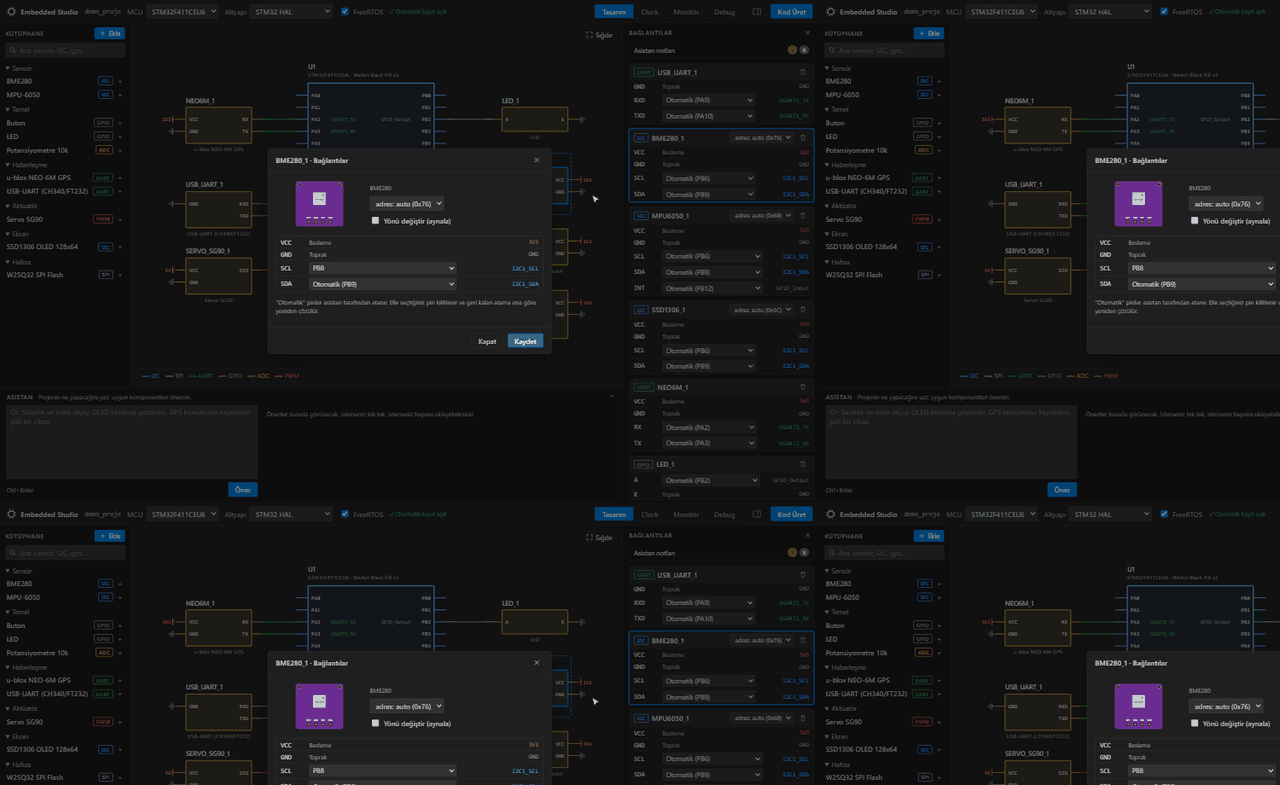
Task: Open the SDA pin dropdown under SSD1306_1
Action: (709, 366)
